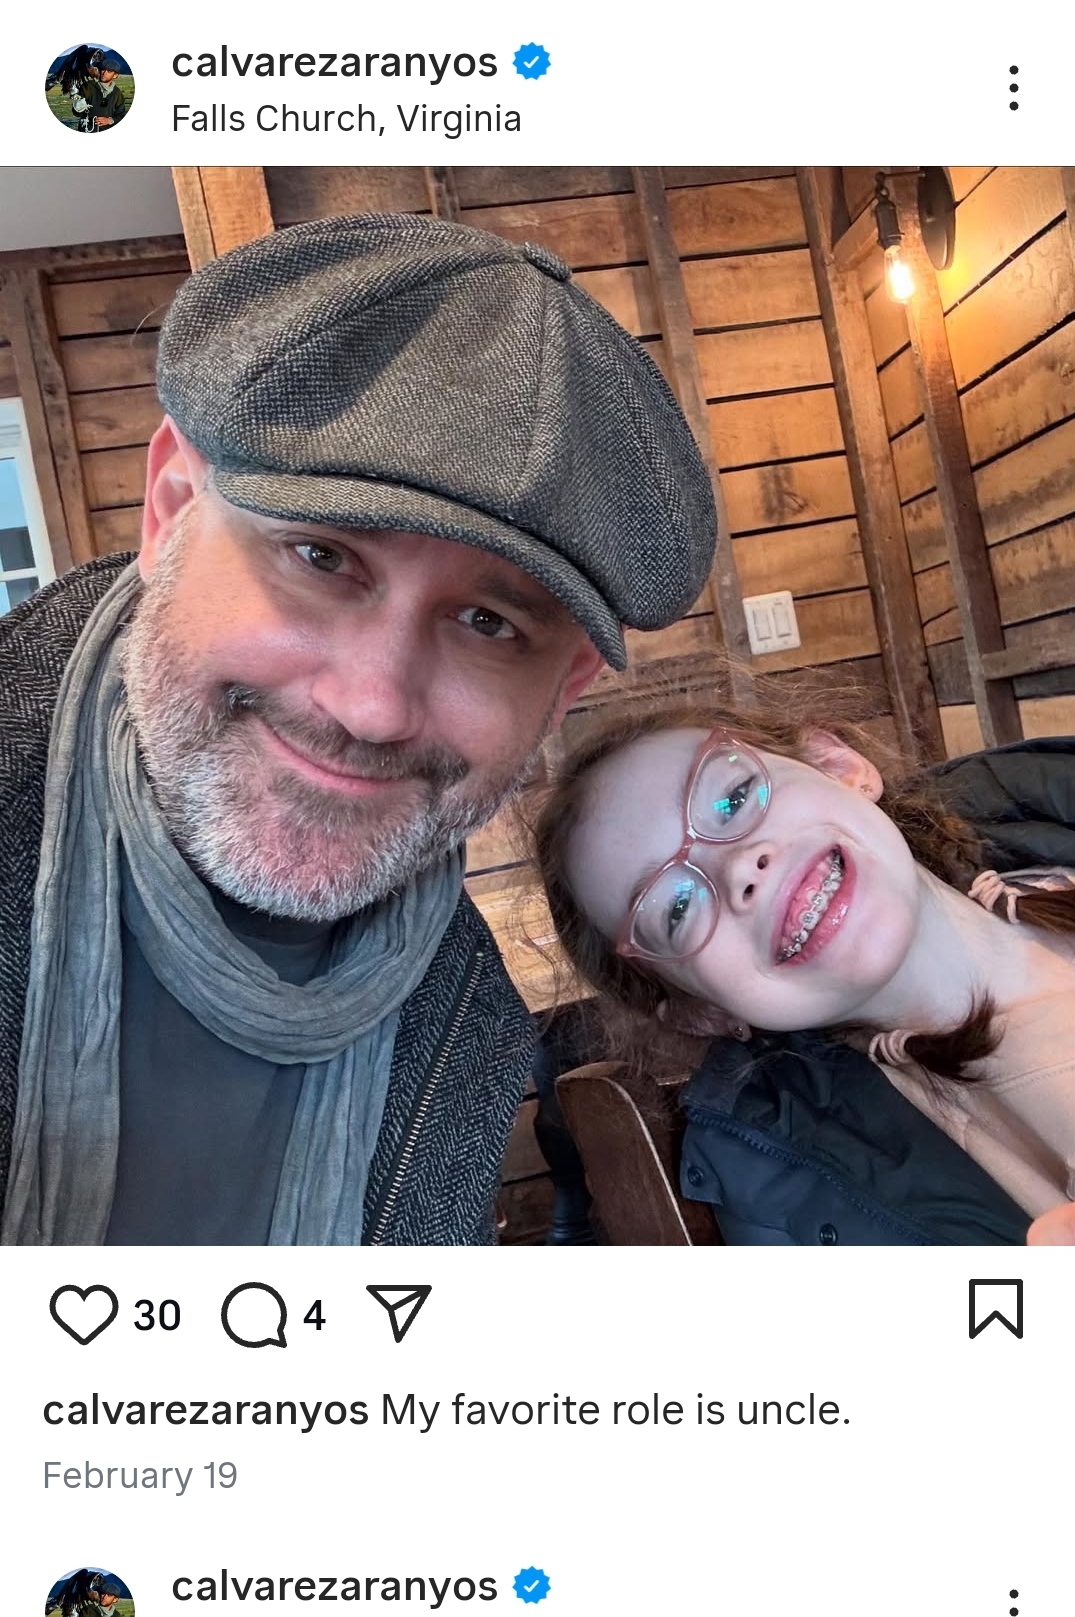1075x1617 pixels.
Task: View the 30 likes list
Action: [157, 1316]
